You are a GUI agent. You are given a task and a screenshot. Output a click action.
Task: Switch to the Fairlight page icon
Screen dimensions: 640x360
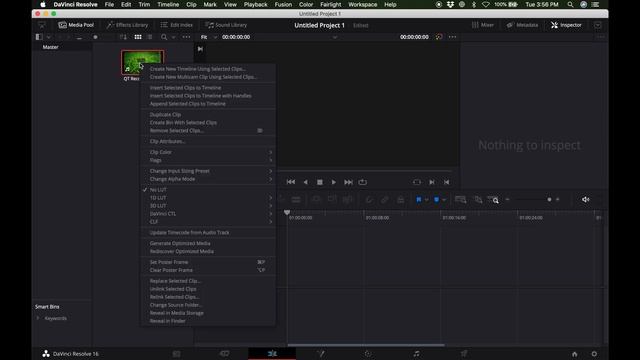coord(416,353)
